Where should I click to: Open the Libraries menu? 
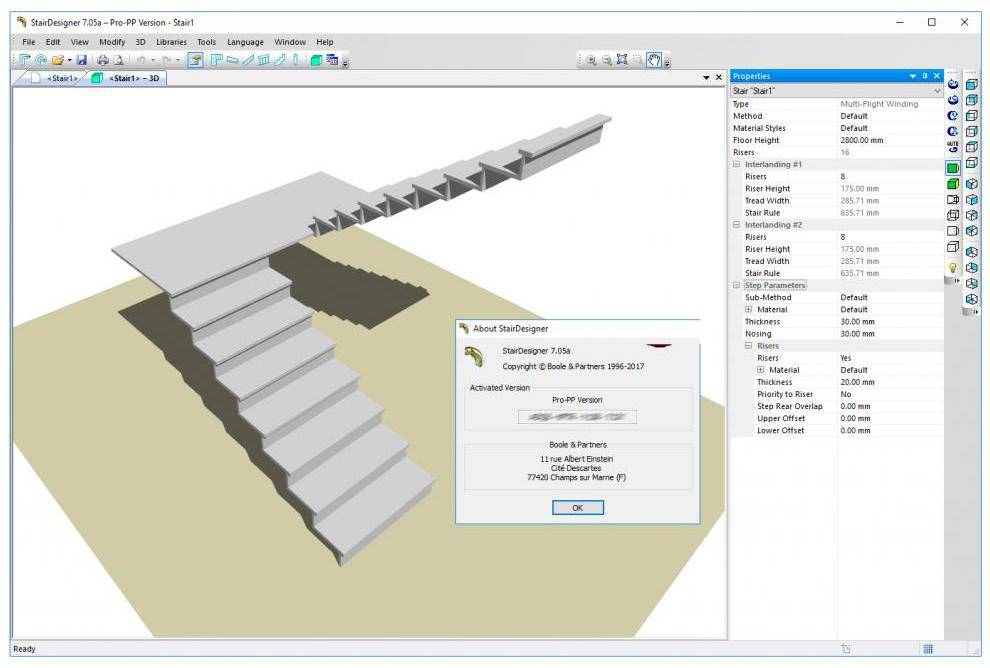[x=171, y=42]
